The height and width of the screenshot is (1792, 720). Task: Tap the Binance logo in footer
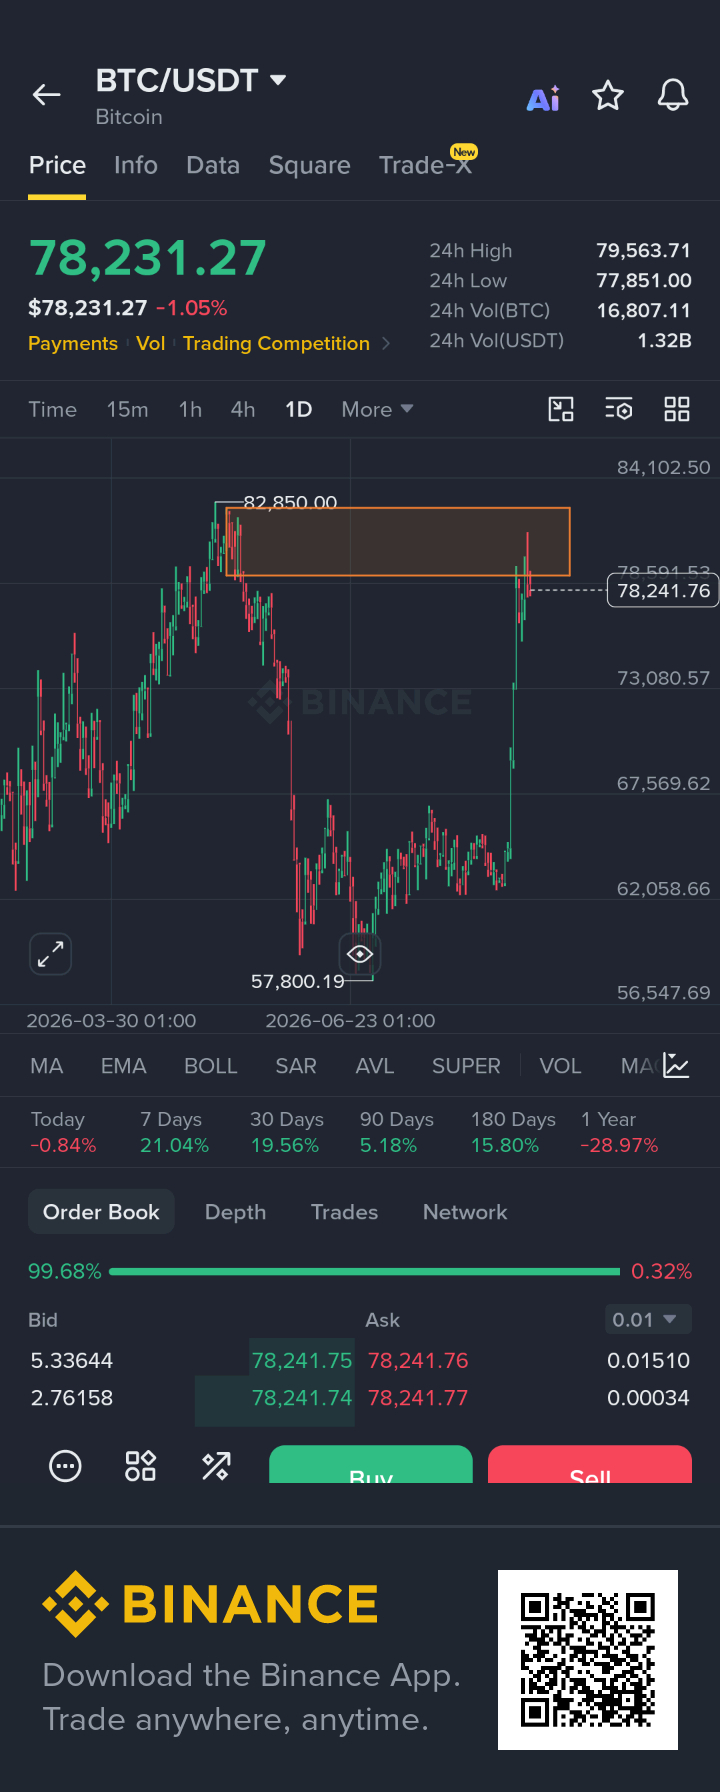211,1604
